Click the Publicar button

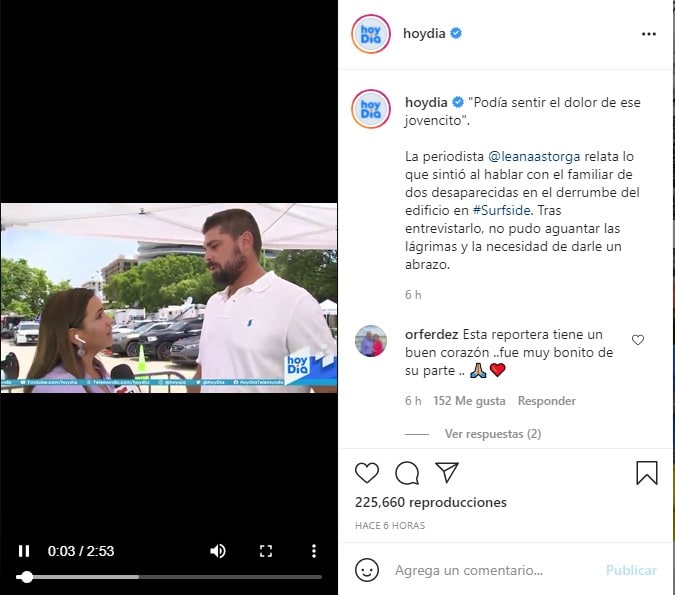coord(631,570)
